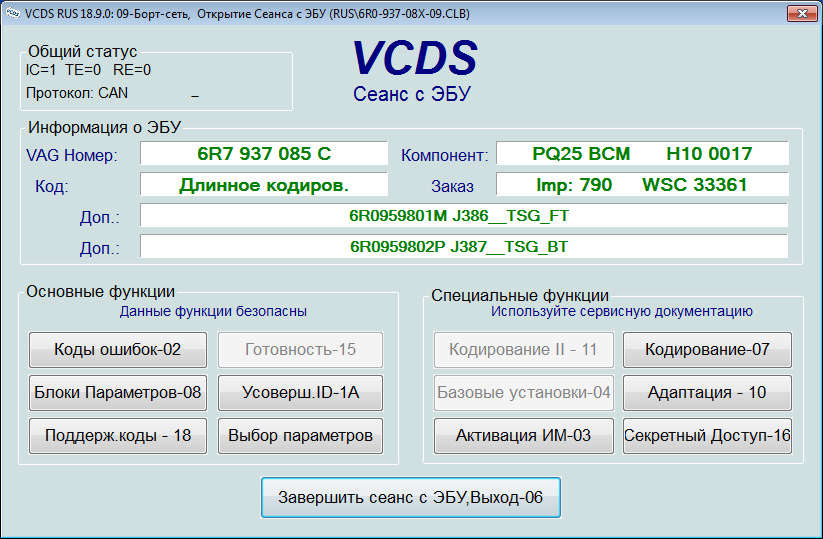Click Завершить сеанс с ЭБУ, Выход-06

[410, 498]
